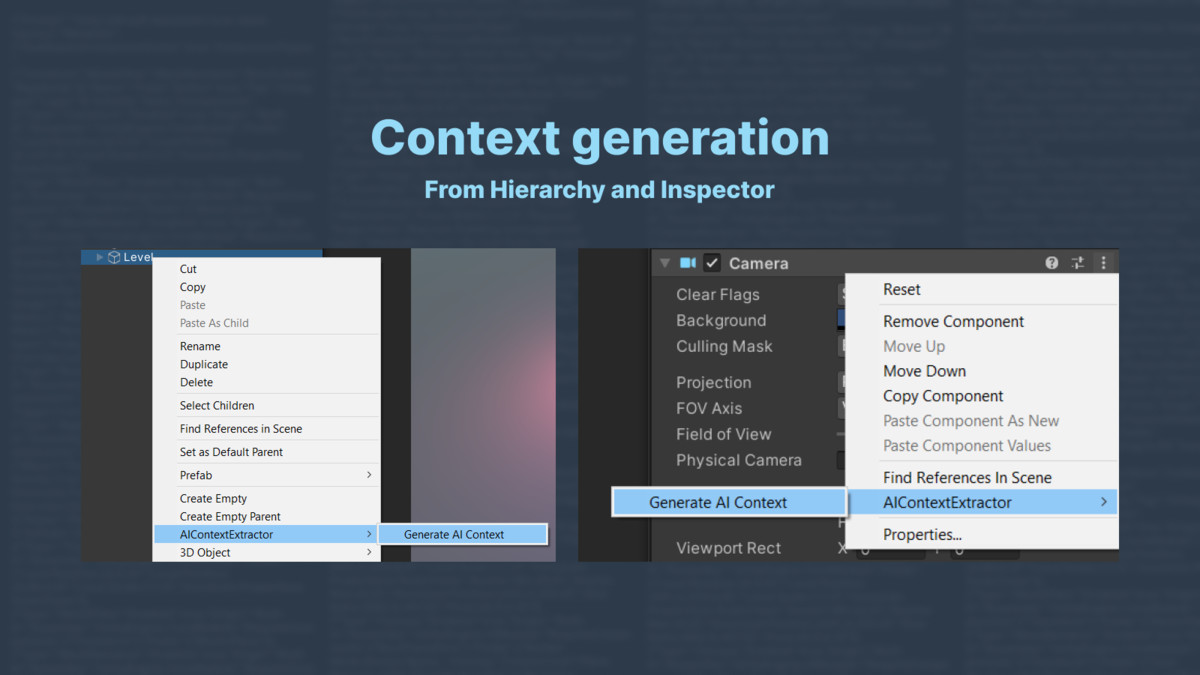Click Generate AI Context in Hierarchy submenu

click(x=463, y=534)
